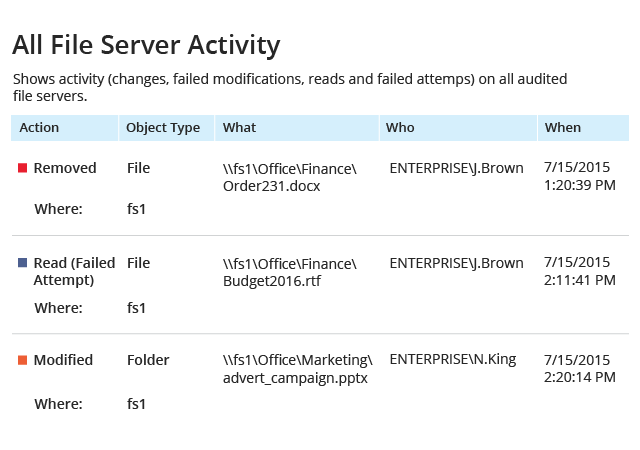Select the Object Type column header

click(x=167, y=128)
